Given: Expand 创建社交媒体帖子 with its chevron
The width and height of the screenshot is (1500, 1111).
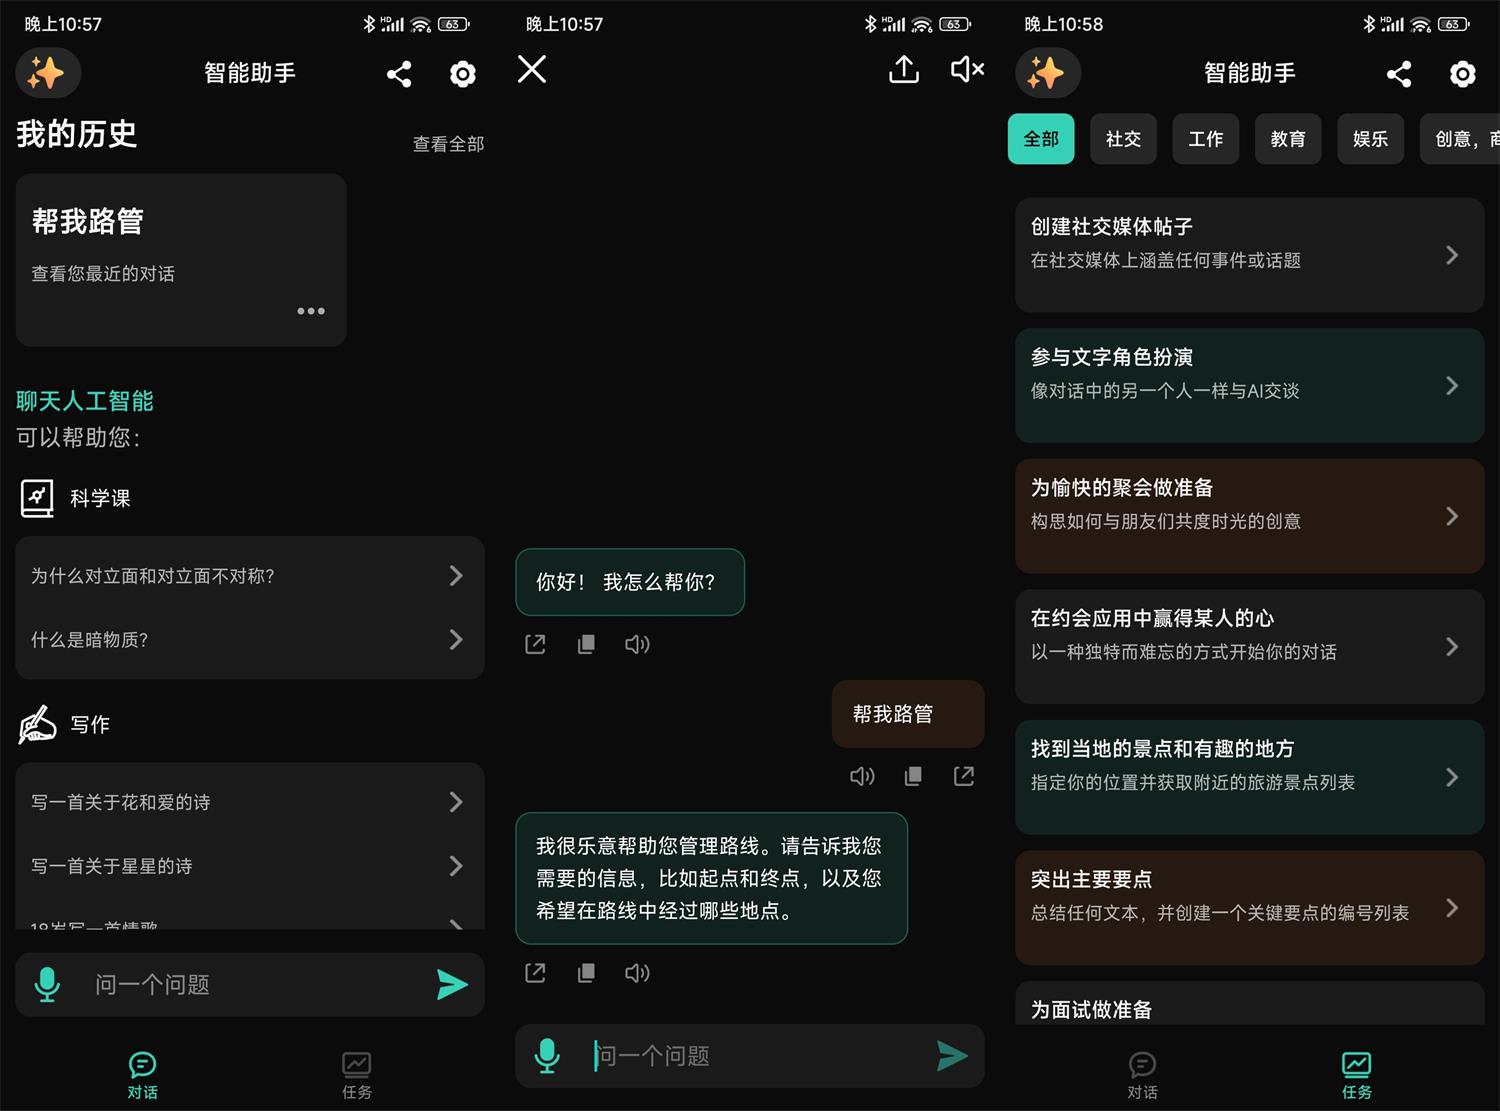Looking at the screenshot, I should 1452,255.
